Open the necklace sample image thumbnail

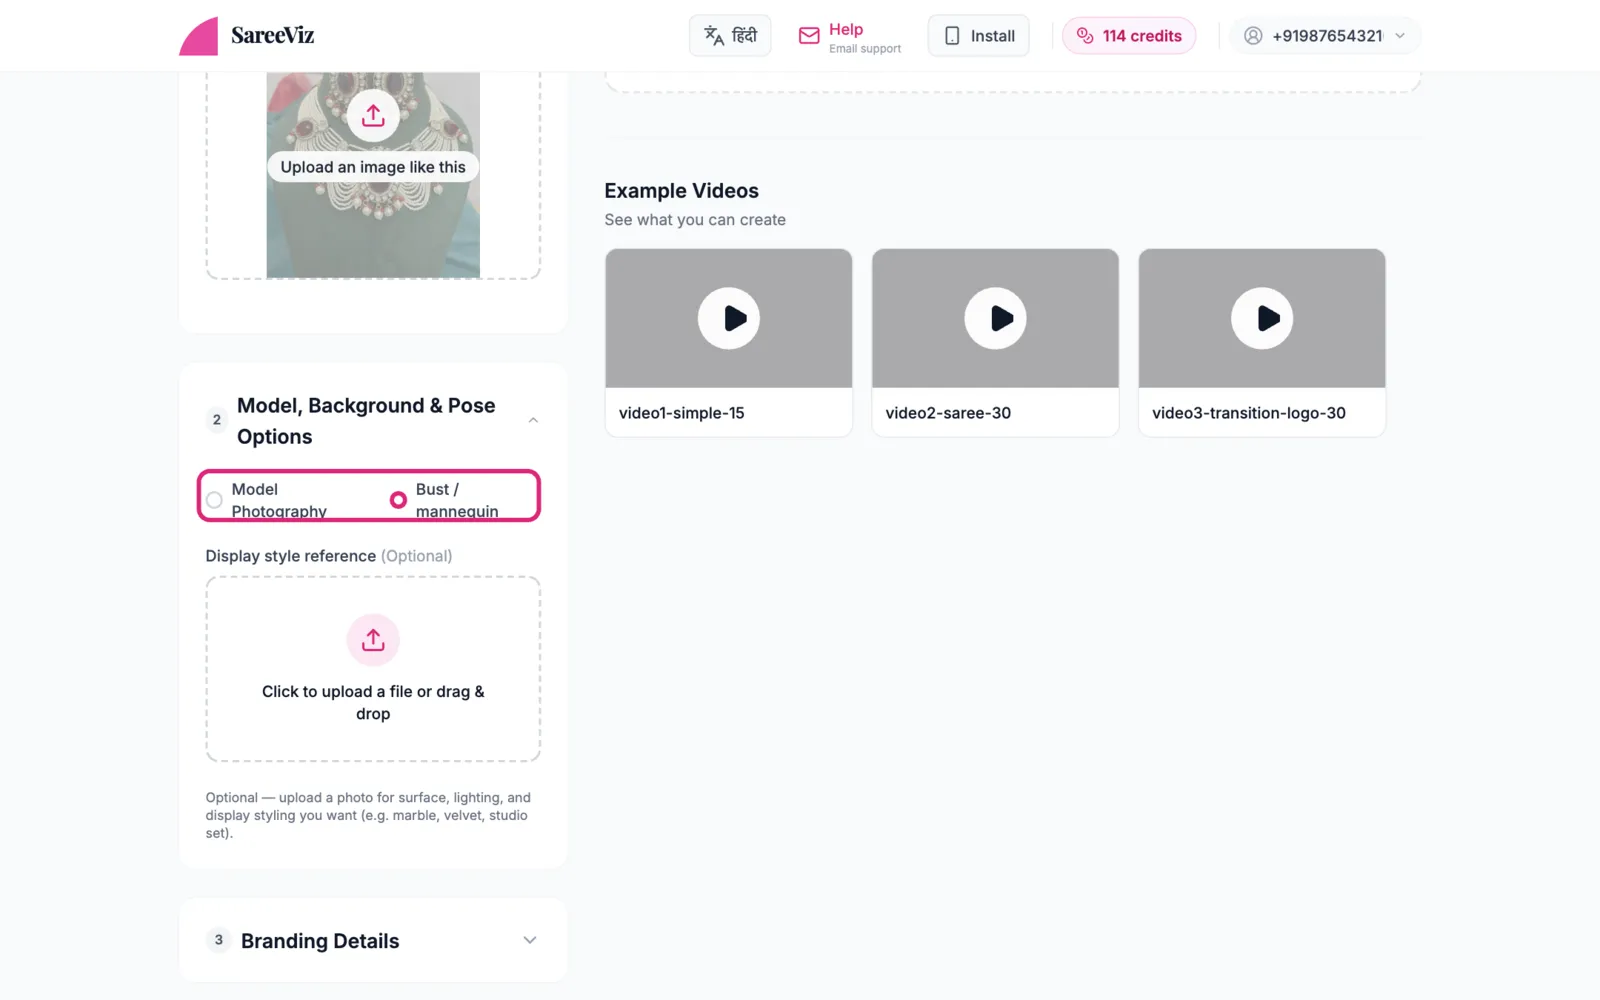coord(373,175)
